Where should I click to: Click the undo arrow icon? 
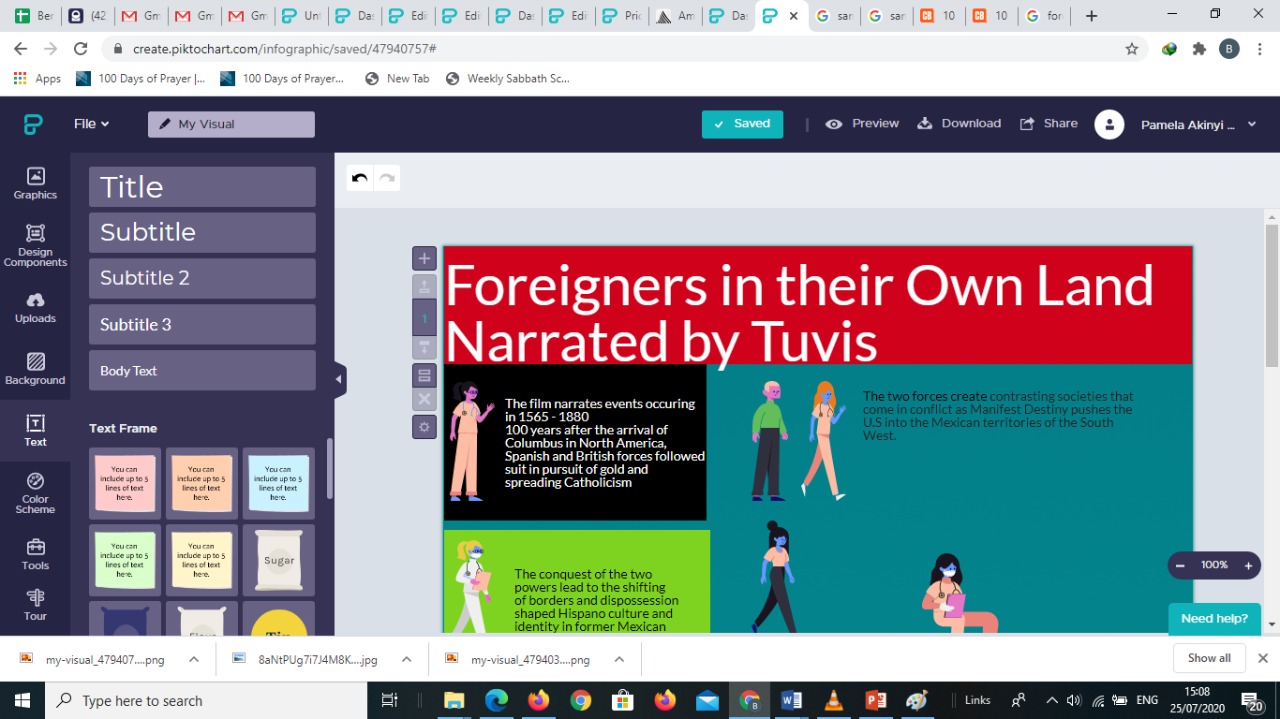(x=360, y=178)
